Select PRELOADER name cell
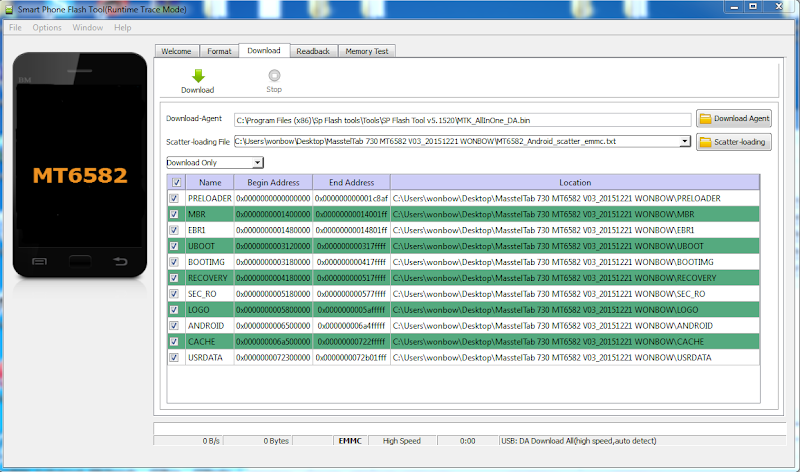Viewport: 800px width, 472px height. coord(210,198)
